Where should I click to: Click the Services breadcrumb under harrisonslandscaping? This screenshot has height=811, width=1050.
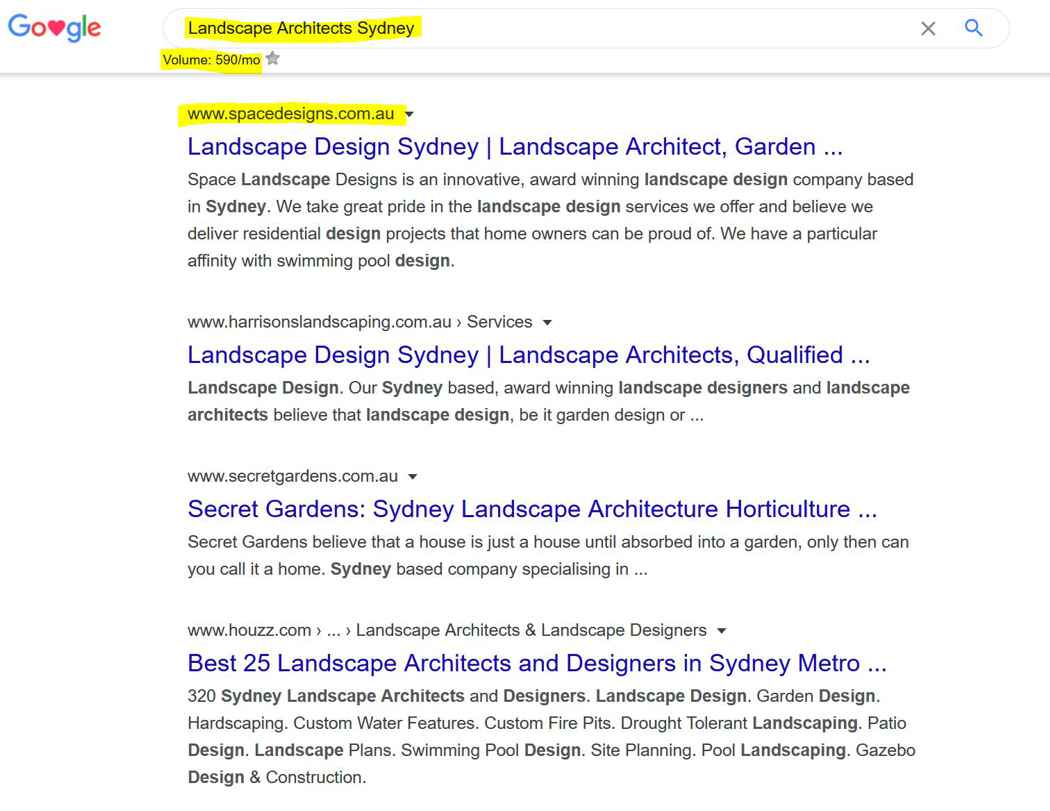(501, 322)
